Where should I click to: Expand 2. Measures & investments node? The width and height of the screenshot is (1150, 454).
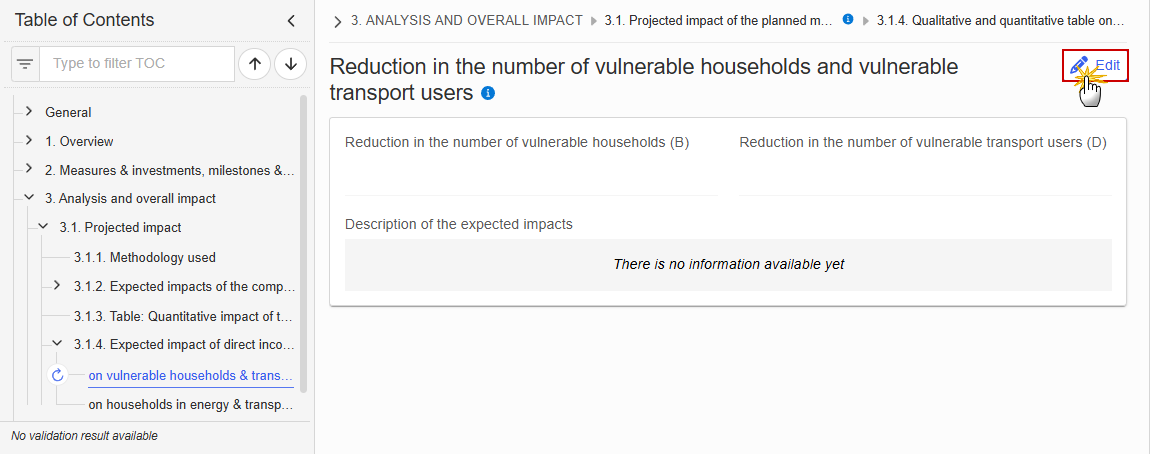29,169
